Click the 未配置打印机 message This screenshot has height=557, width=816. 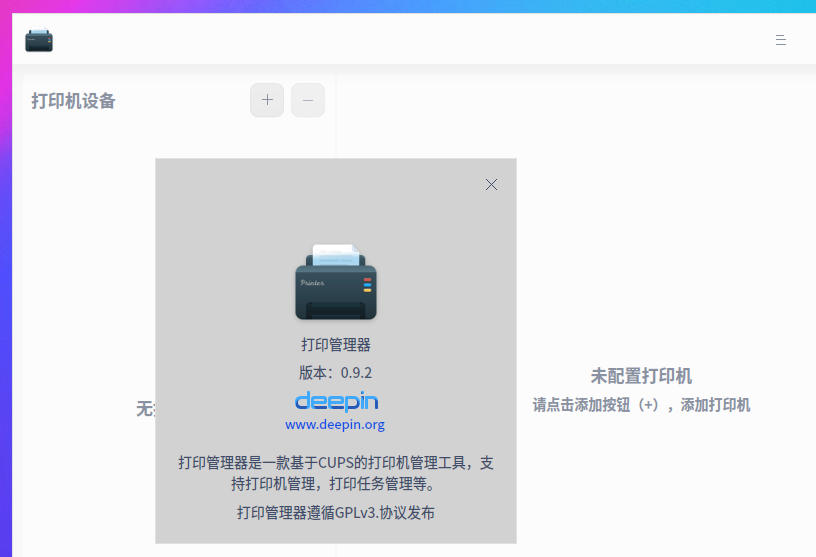(x=641, y=376)
